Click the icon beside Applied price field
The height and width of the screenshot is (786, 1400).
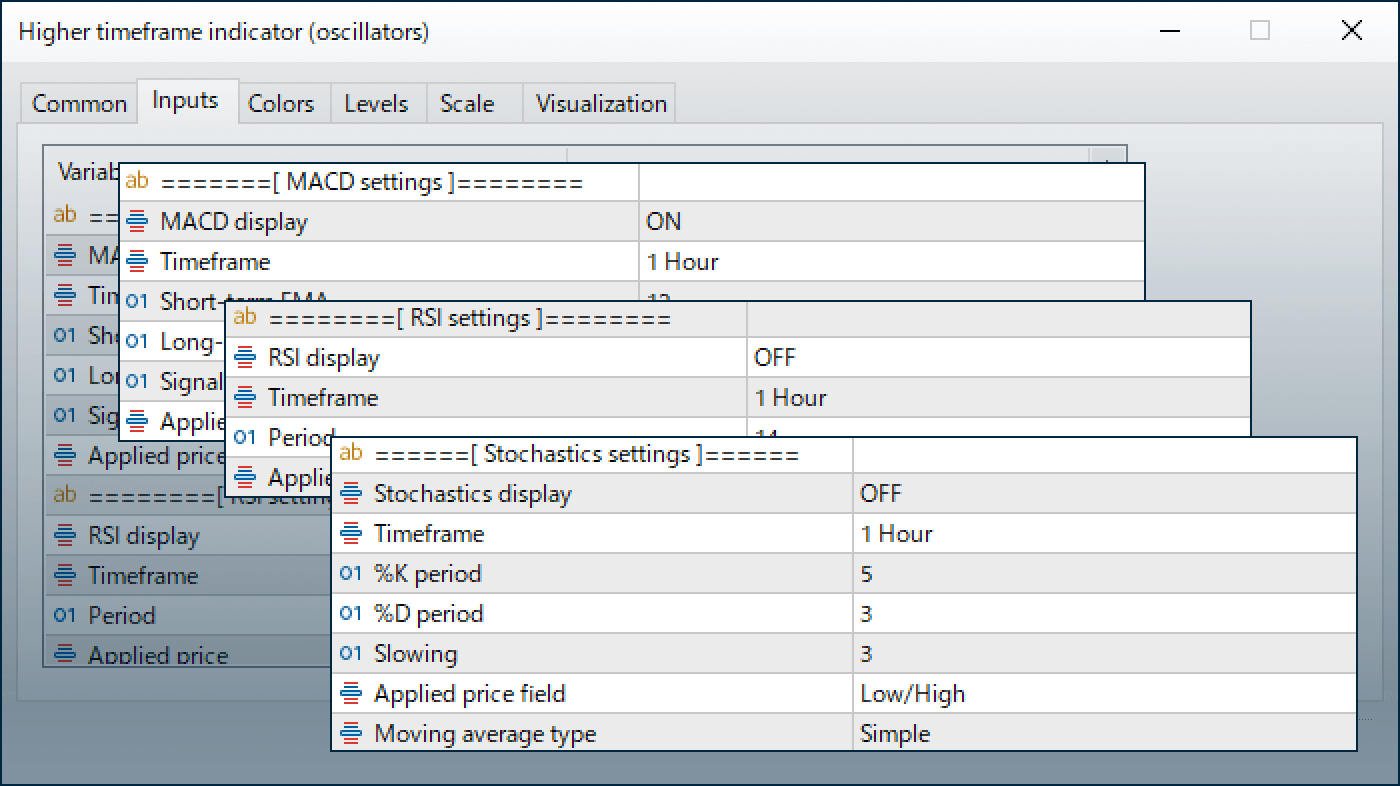tap(351, 694)
